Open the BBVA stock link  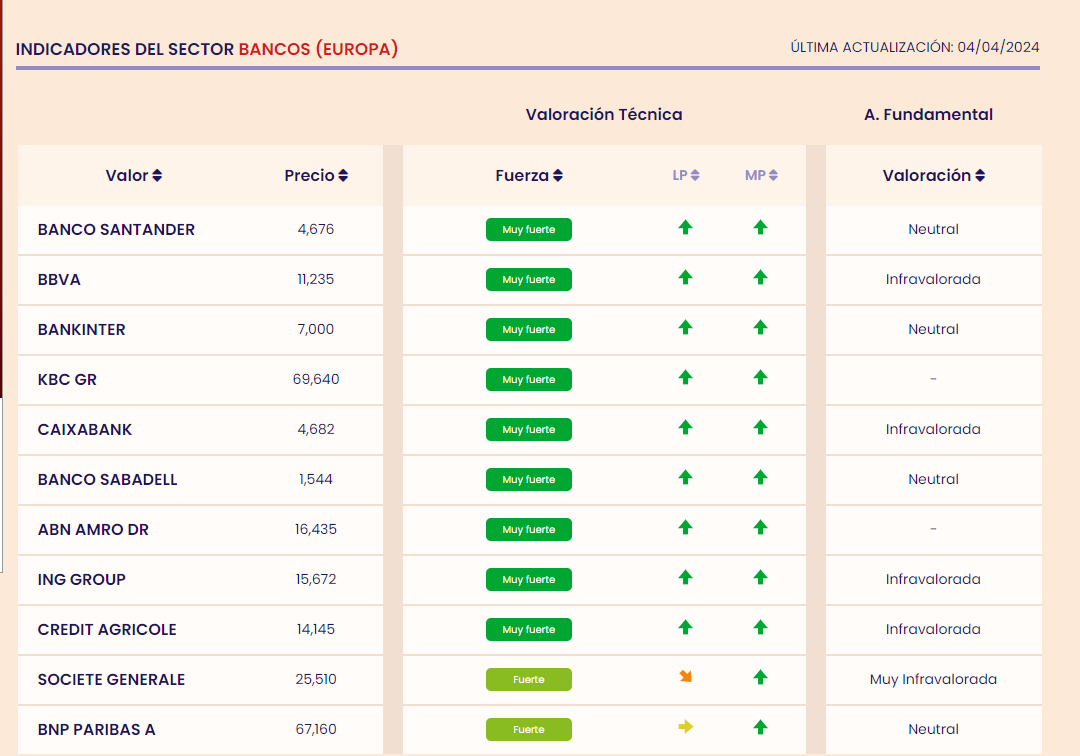(59, 280)
